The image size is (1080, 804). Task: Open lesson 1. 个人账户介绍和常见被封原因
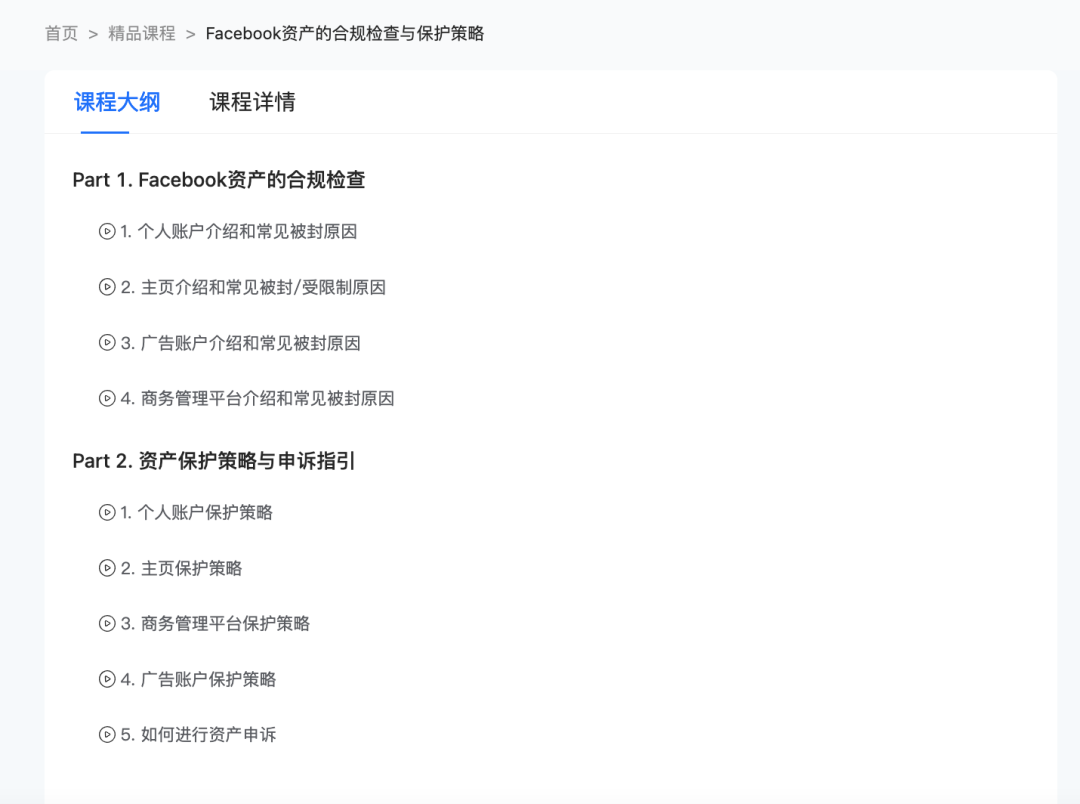239,231
